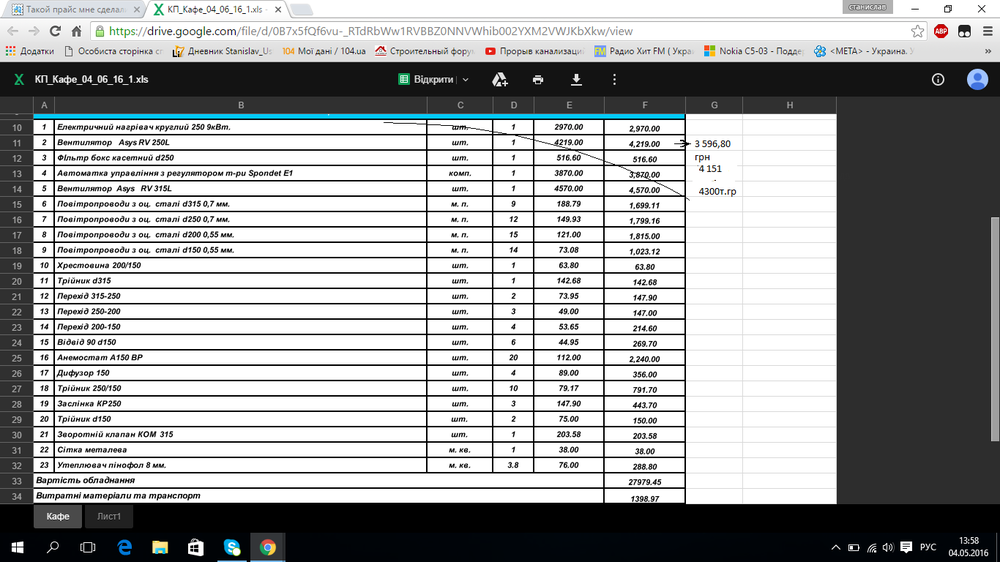This screenshot has height=562, width=1000.
Task: Open Особиста сторінка bookmark
Action: click(114, 51)
